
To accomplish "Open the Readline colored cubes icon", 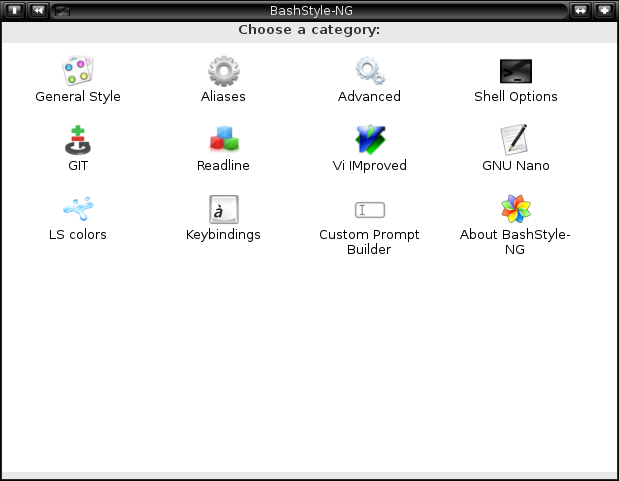I will coord(224,139).
